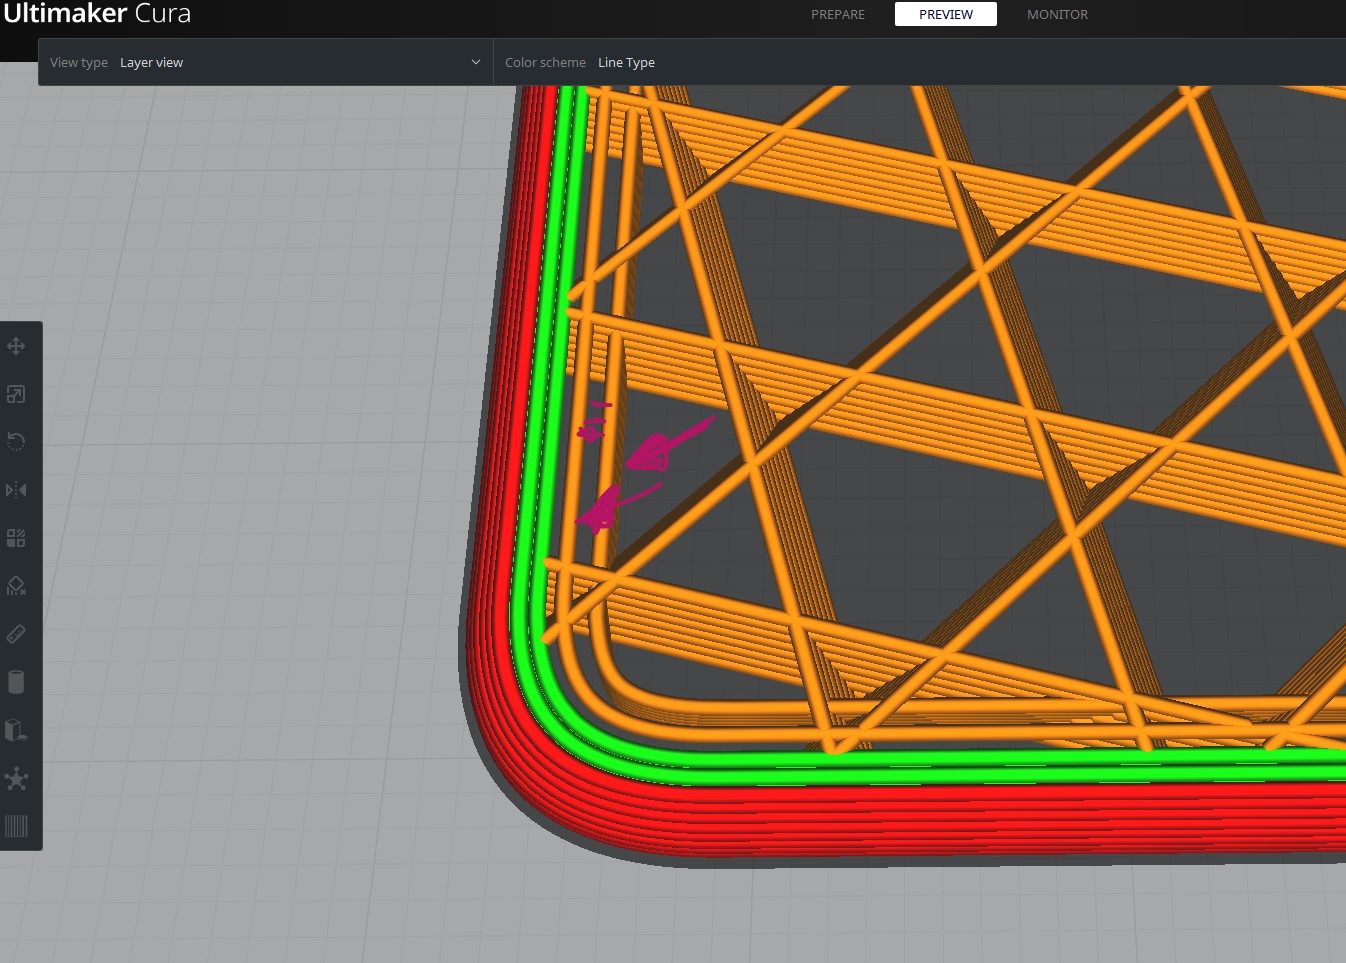Select the Mirror tool
This screenshot has height=963, width=1346.
16,489
